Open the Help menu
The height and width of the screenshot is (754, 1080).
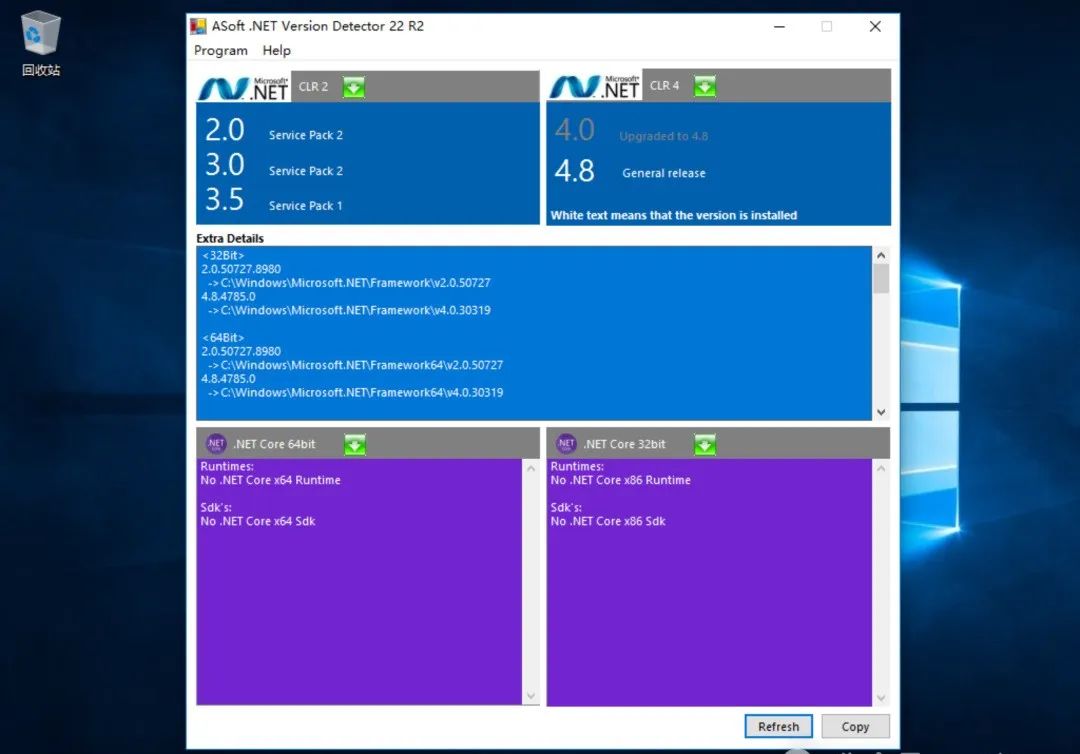[x=277, y=50]
